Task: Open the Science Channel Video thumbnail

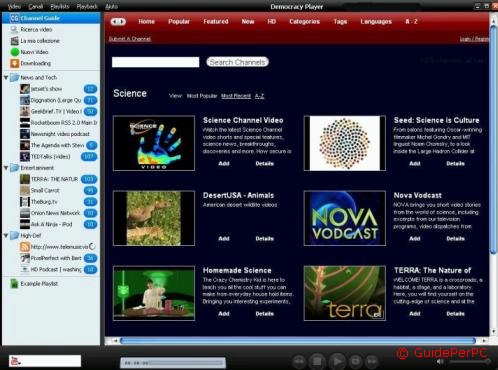Action: pos(154,143)
